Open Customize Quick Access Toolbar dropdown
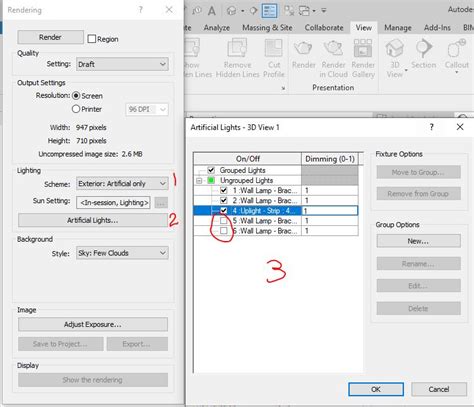474x407 pixels. (x=324, y=11)
